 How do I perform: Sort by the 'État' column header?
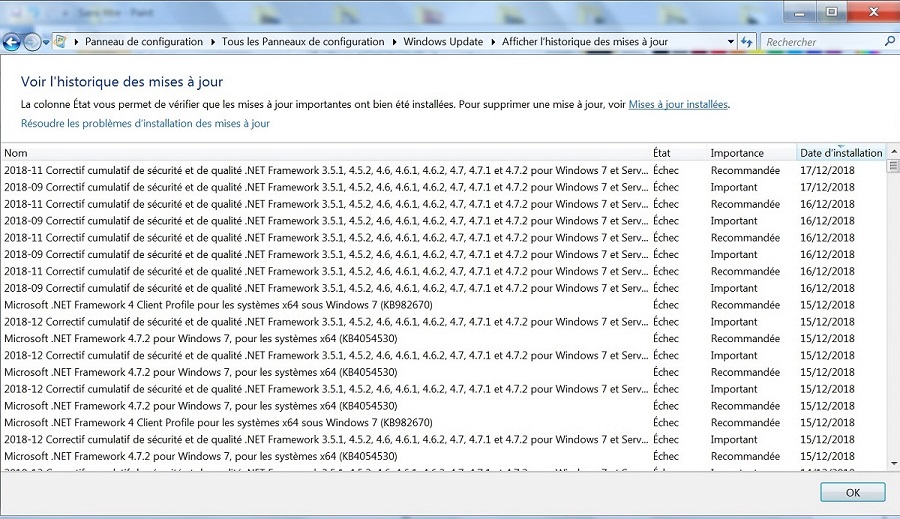678,153
